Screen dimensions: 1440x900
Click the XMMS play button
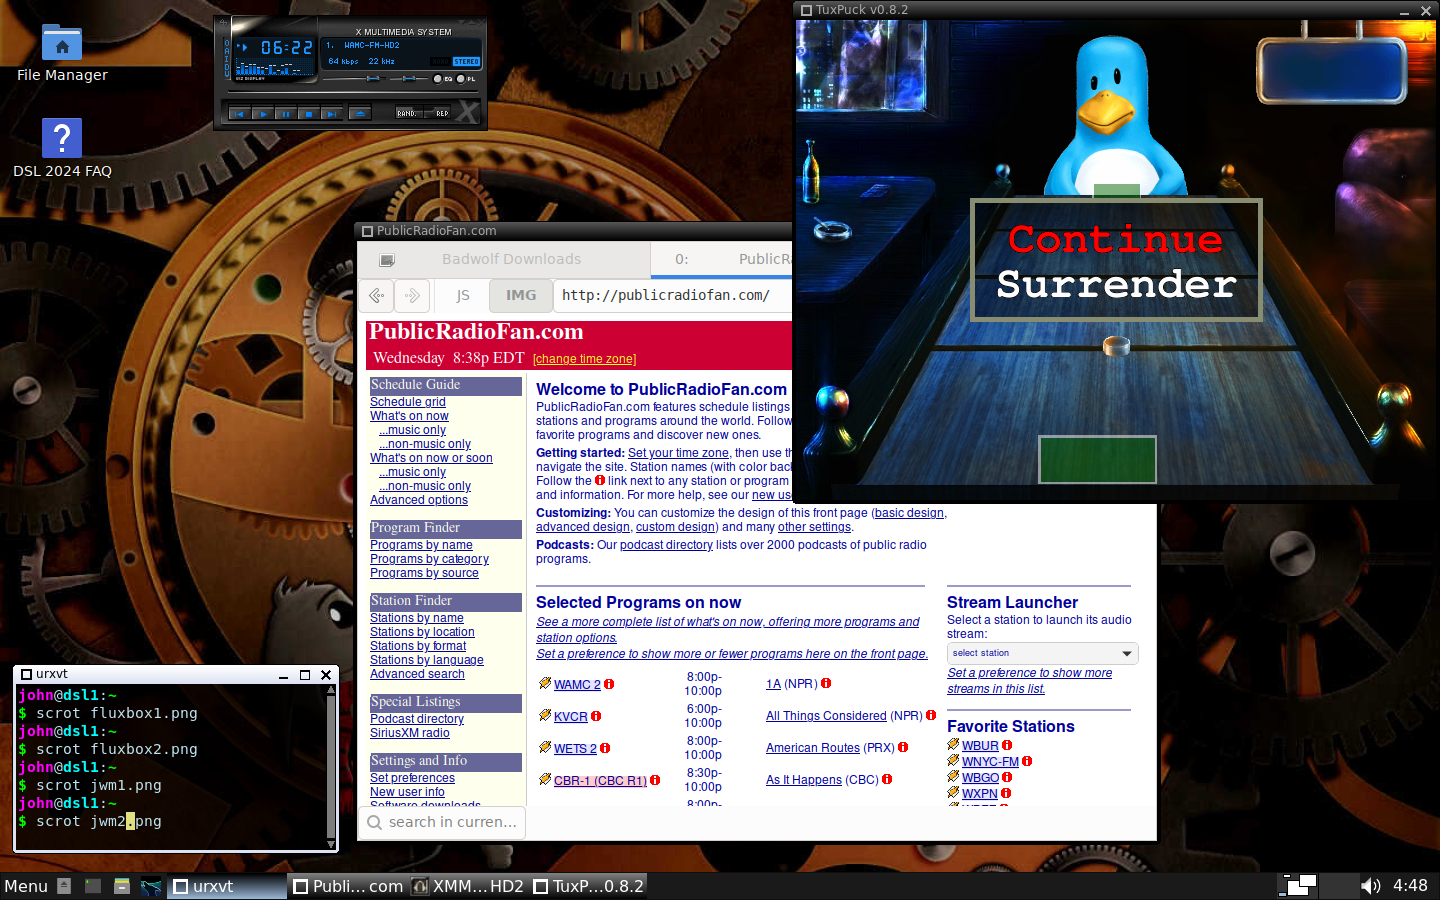click(x=263, y=114)
